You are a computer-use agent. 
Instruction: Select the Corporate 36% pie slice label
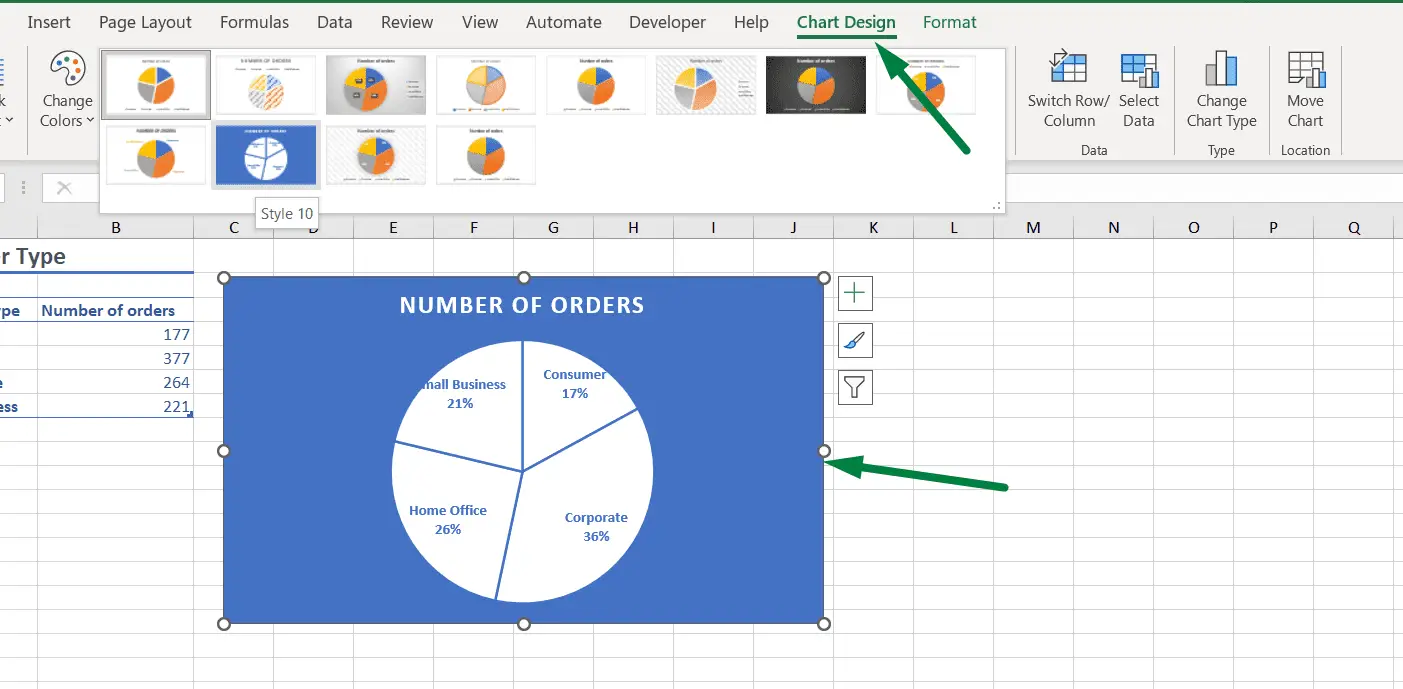(596, 527)
